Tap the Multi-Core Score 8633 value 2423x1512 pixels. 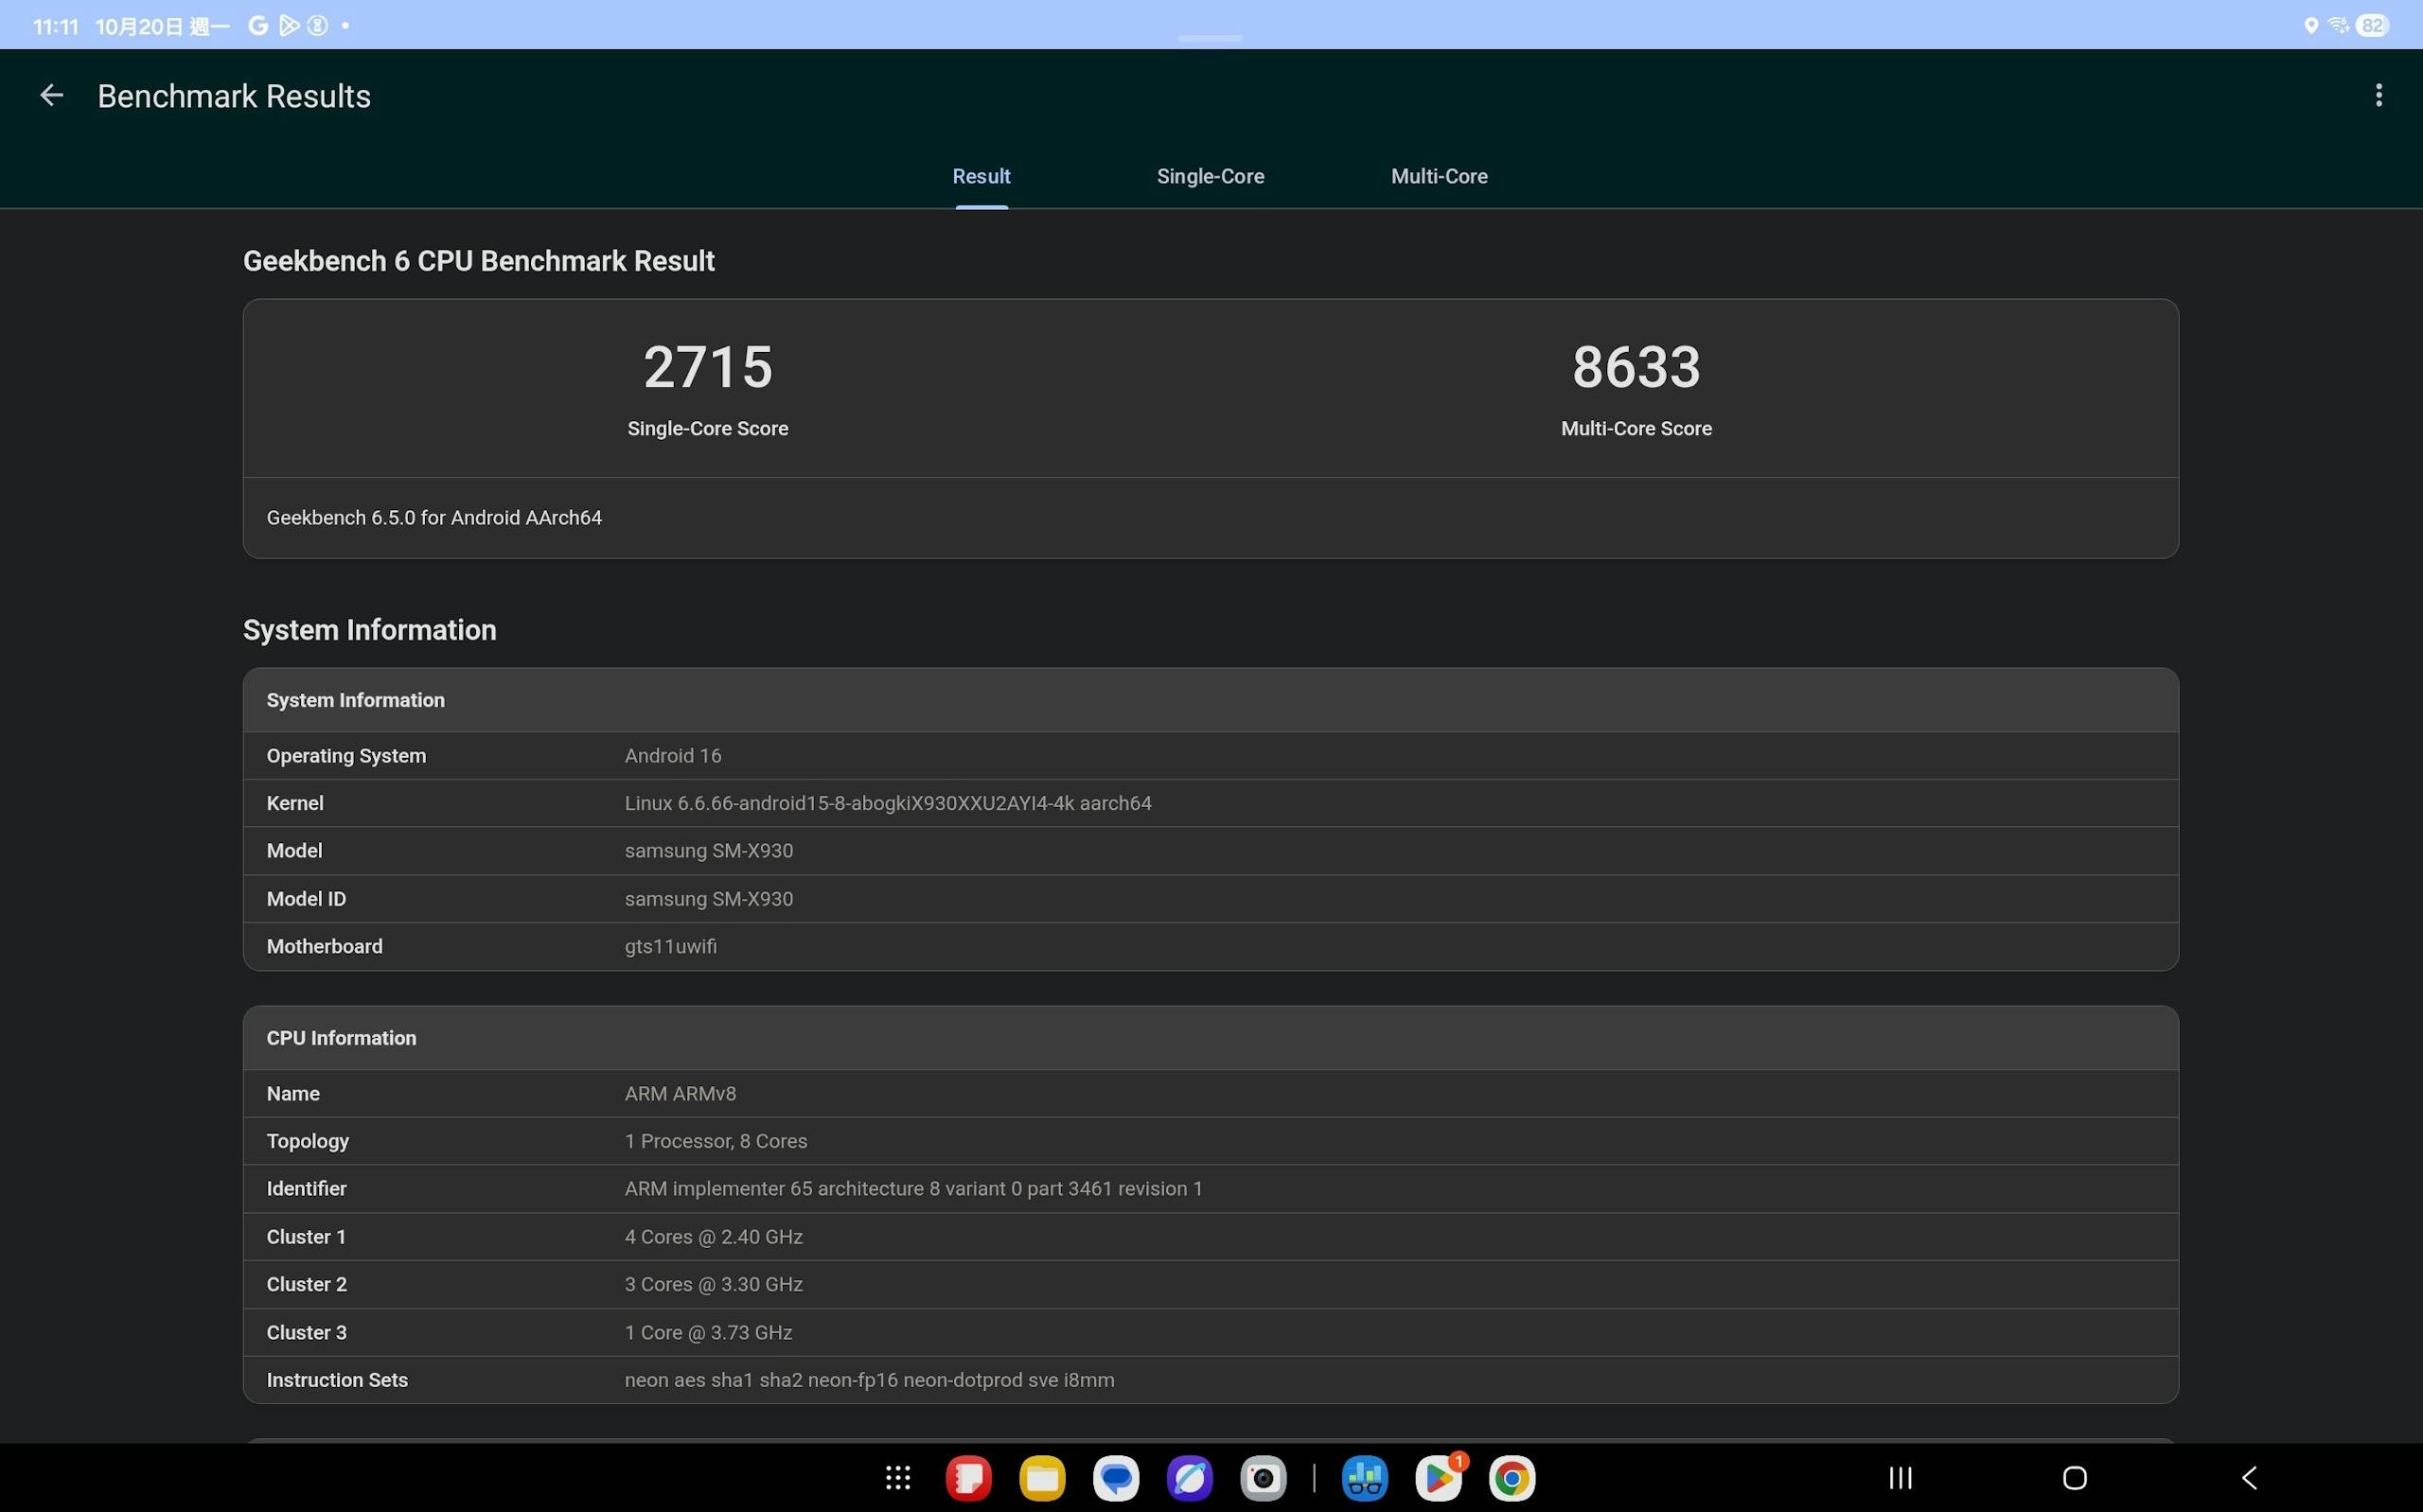point(1636,367)
